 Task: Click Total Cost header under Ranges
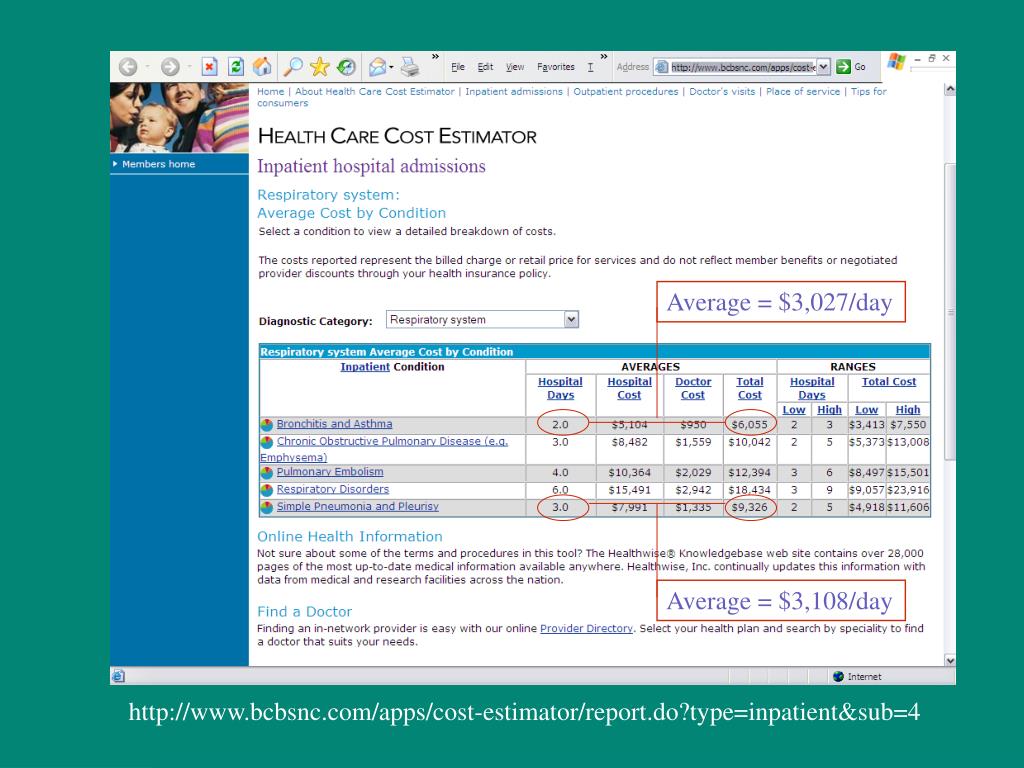tap(889, 381)
